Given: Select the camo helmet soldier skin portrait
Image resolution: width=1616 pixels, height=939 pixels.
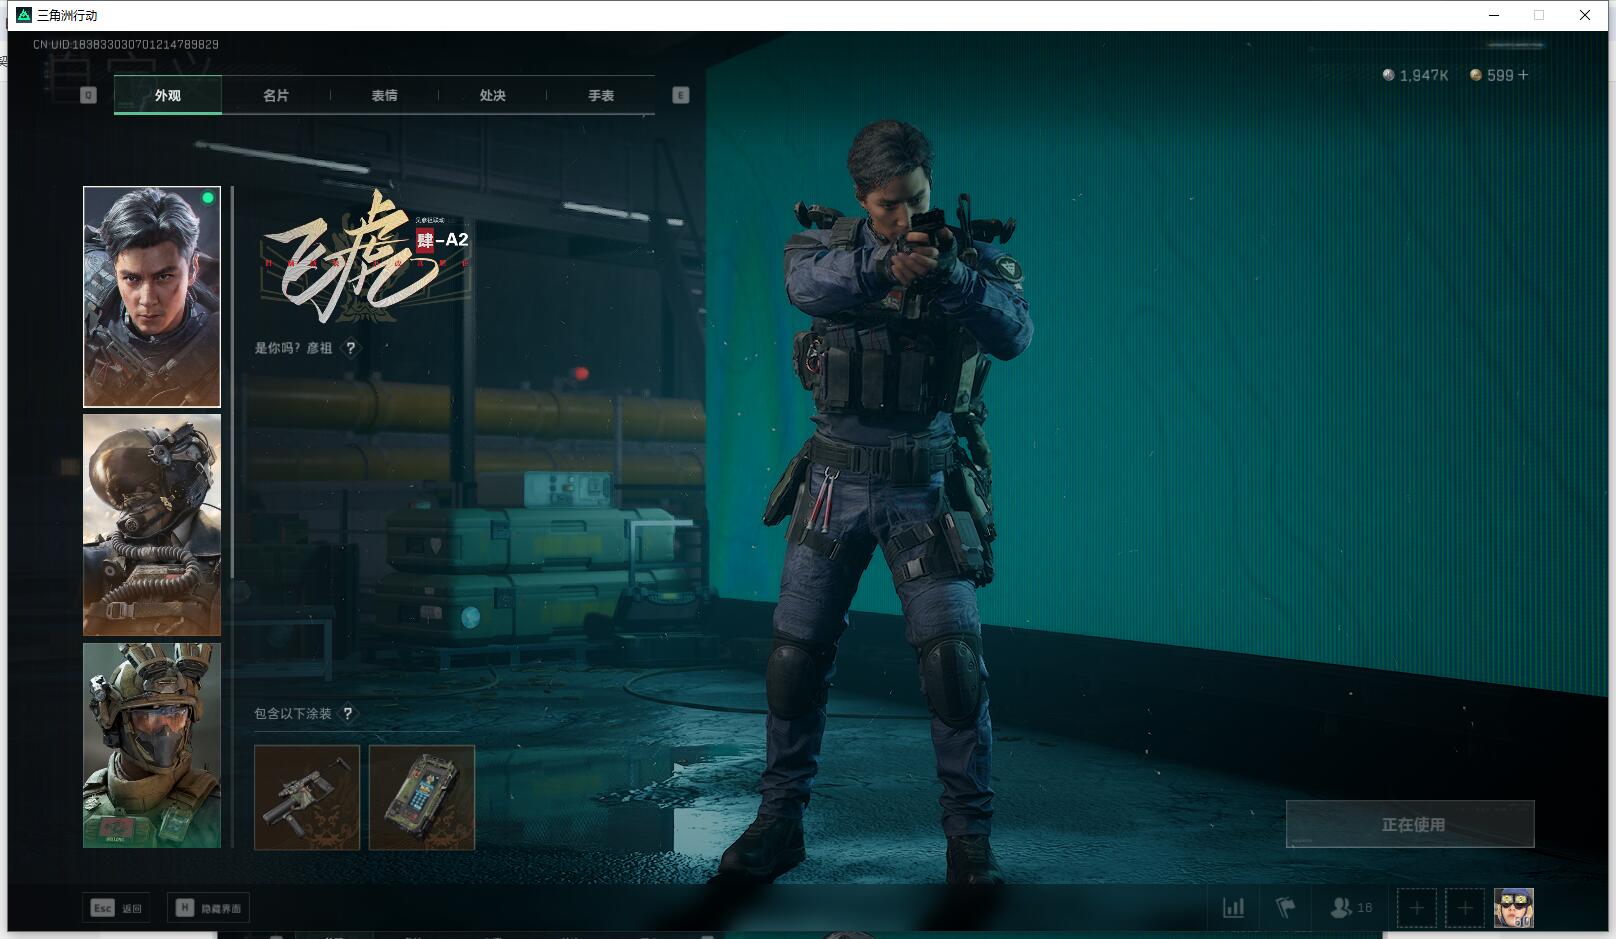Looking at the screenshot, I should point(152,745).
